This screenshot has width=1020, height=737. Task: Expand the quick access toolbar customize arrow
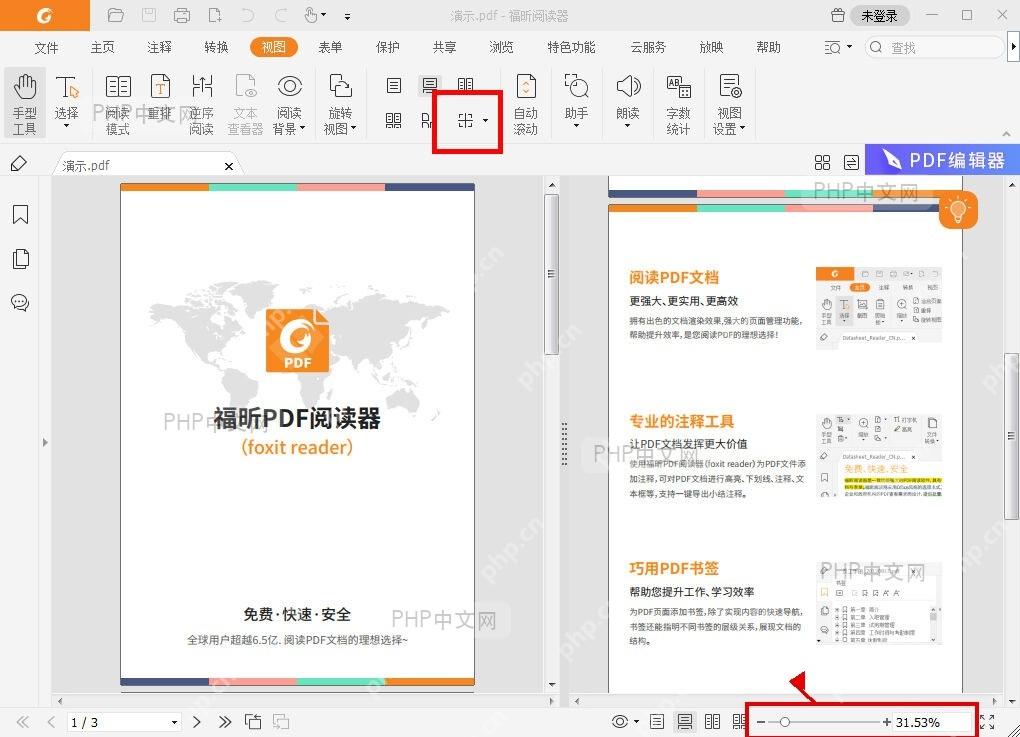point(347,16)
